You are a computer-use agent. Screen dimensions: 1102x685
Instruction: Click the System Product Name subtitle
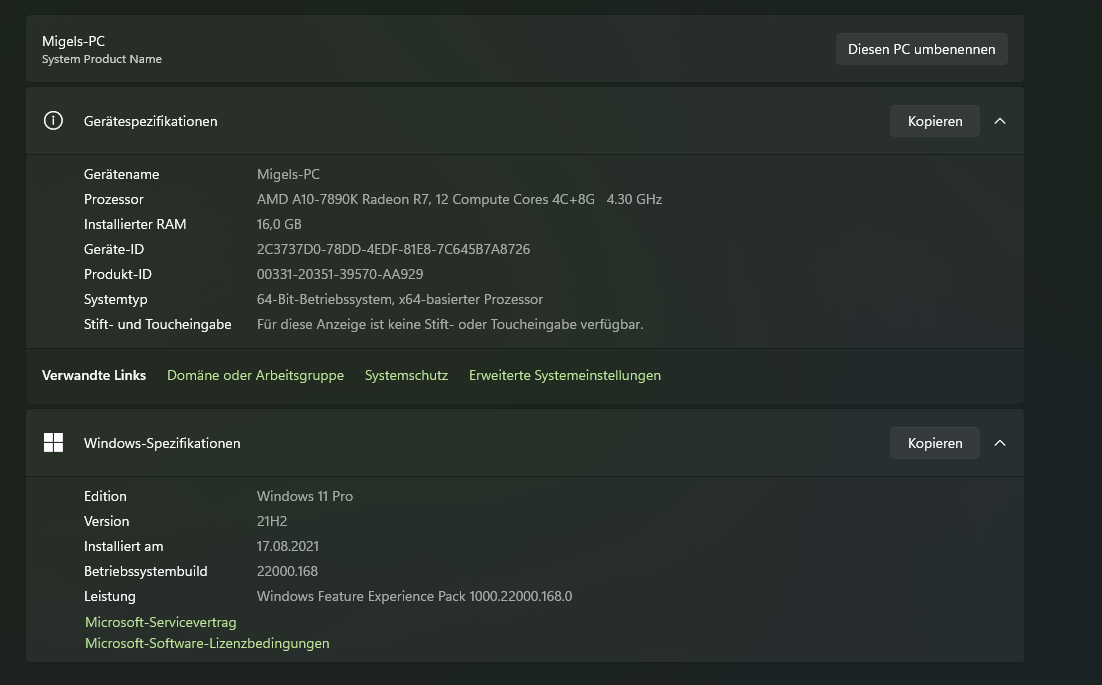[101, 59]
